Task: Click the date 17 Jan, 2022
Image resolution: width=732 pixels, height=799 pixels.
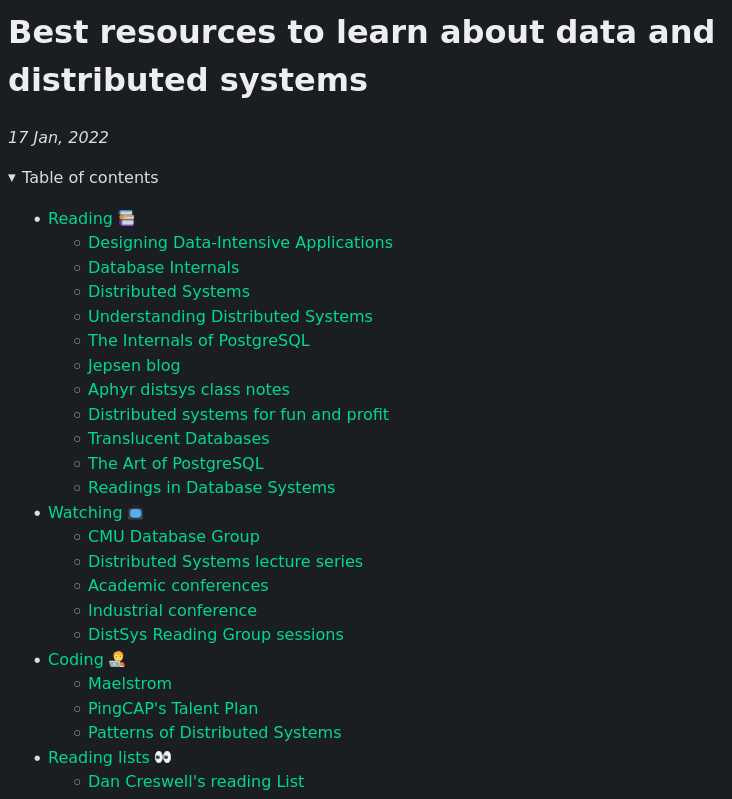Action: (x=58, y=138)
